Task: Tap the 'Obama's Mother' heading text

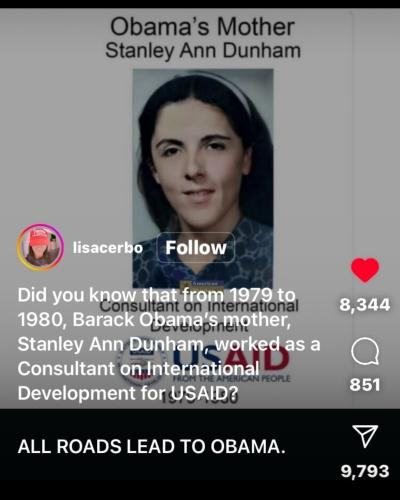Action: (x=202, y=27)
